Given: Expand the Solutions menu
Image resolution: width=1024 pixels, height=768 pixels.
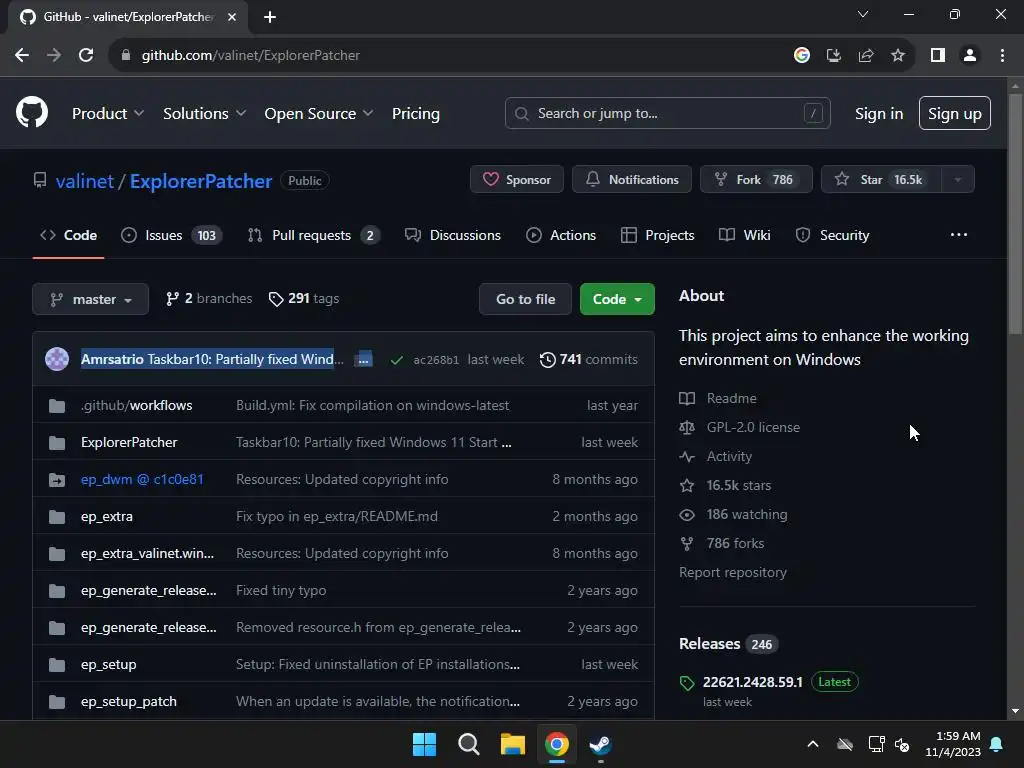Looking at the screenshot, I should (204, 113).
